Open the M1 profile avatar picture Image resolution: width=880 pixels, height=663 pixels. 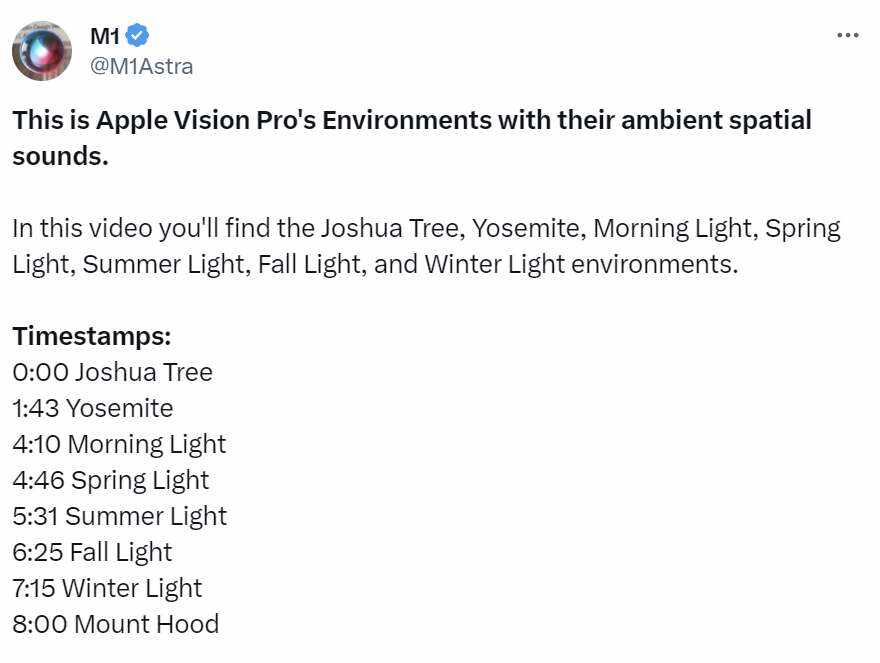tap(42, 51)
